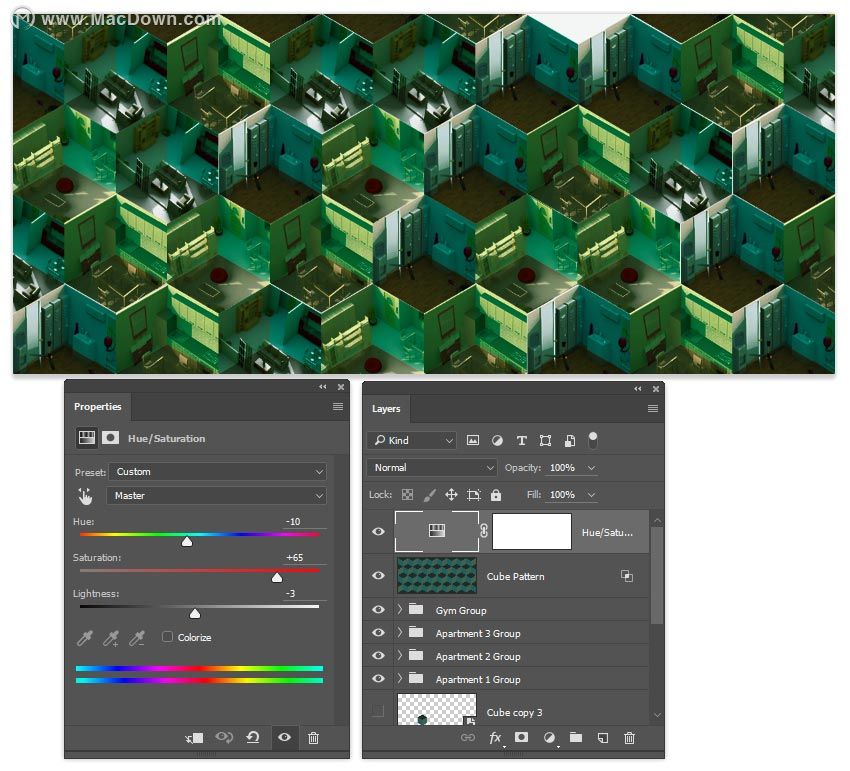
Task: Select the Properties tab
Action: [98, 407]
